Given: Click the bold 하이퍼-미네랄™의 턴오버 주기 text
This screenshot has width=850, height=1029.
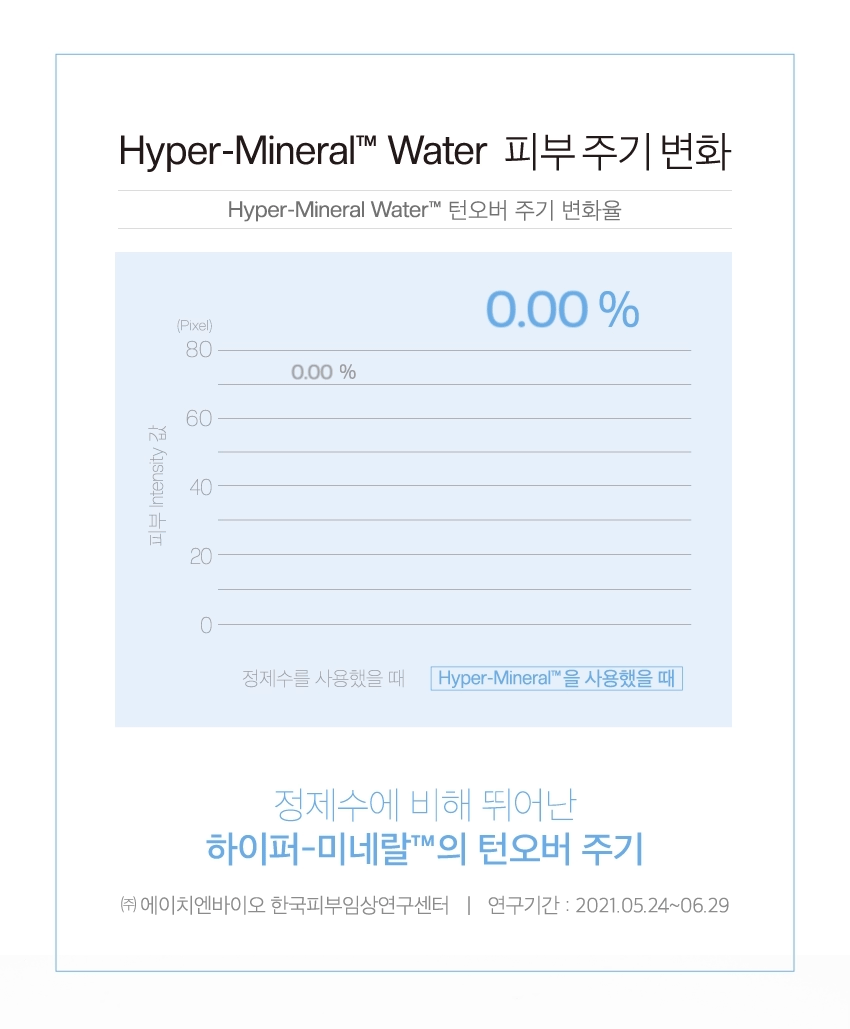Looking at the screenshot, I should coord(425,848).
